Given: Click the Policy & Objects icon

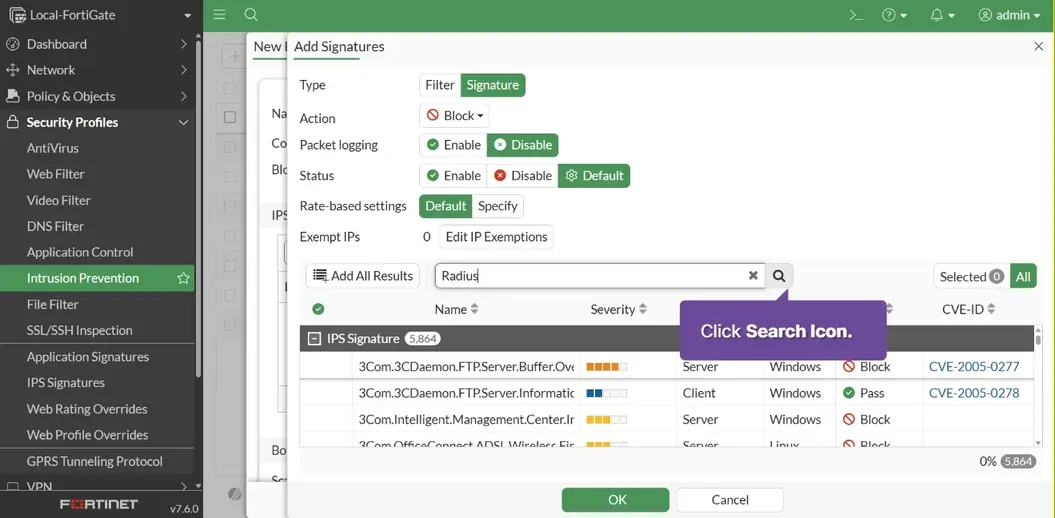Looking at the screenshot, I should pos(12,96).
